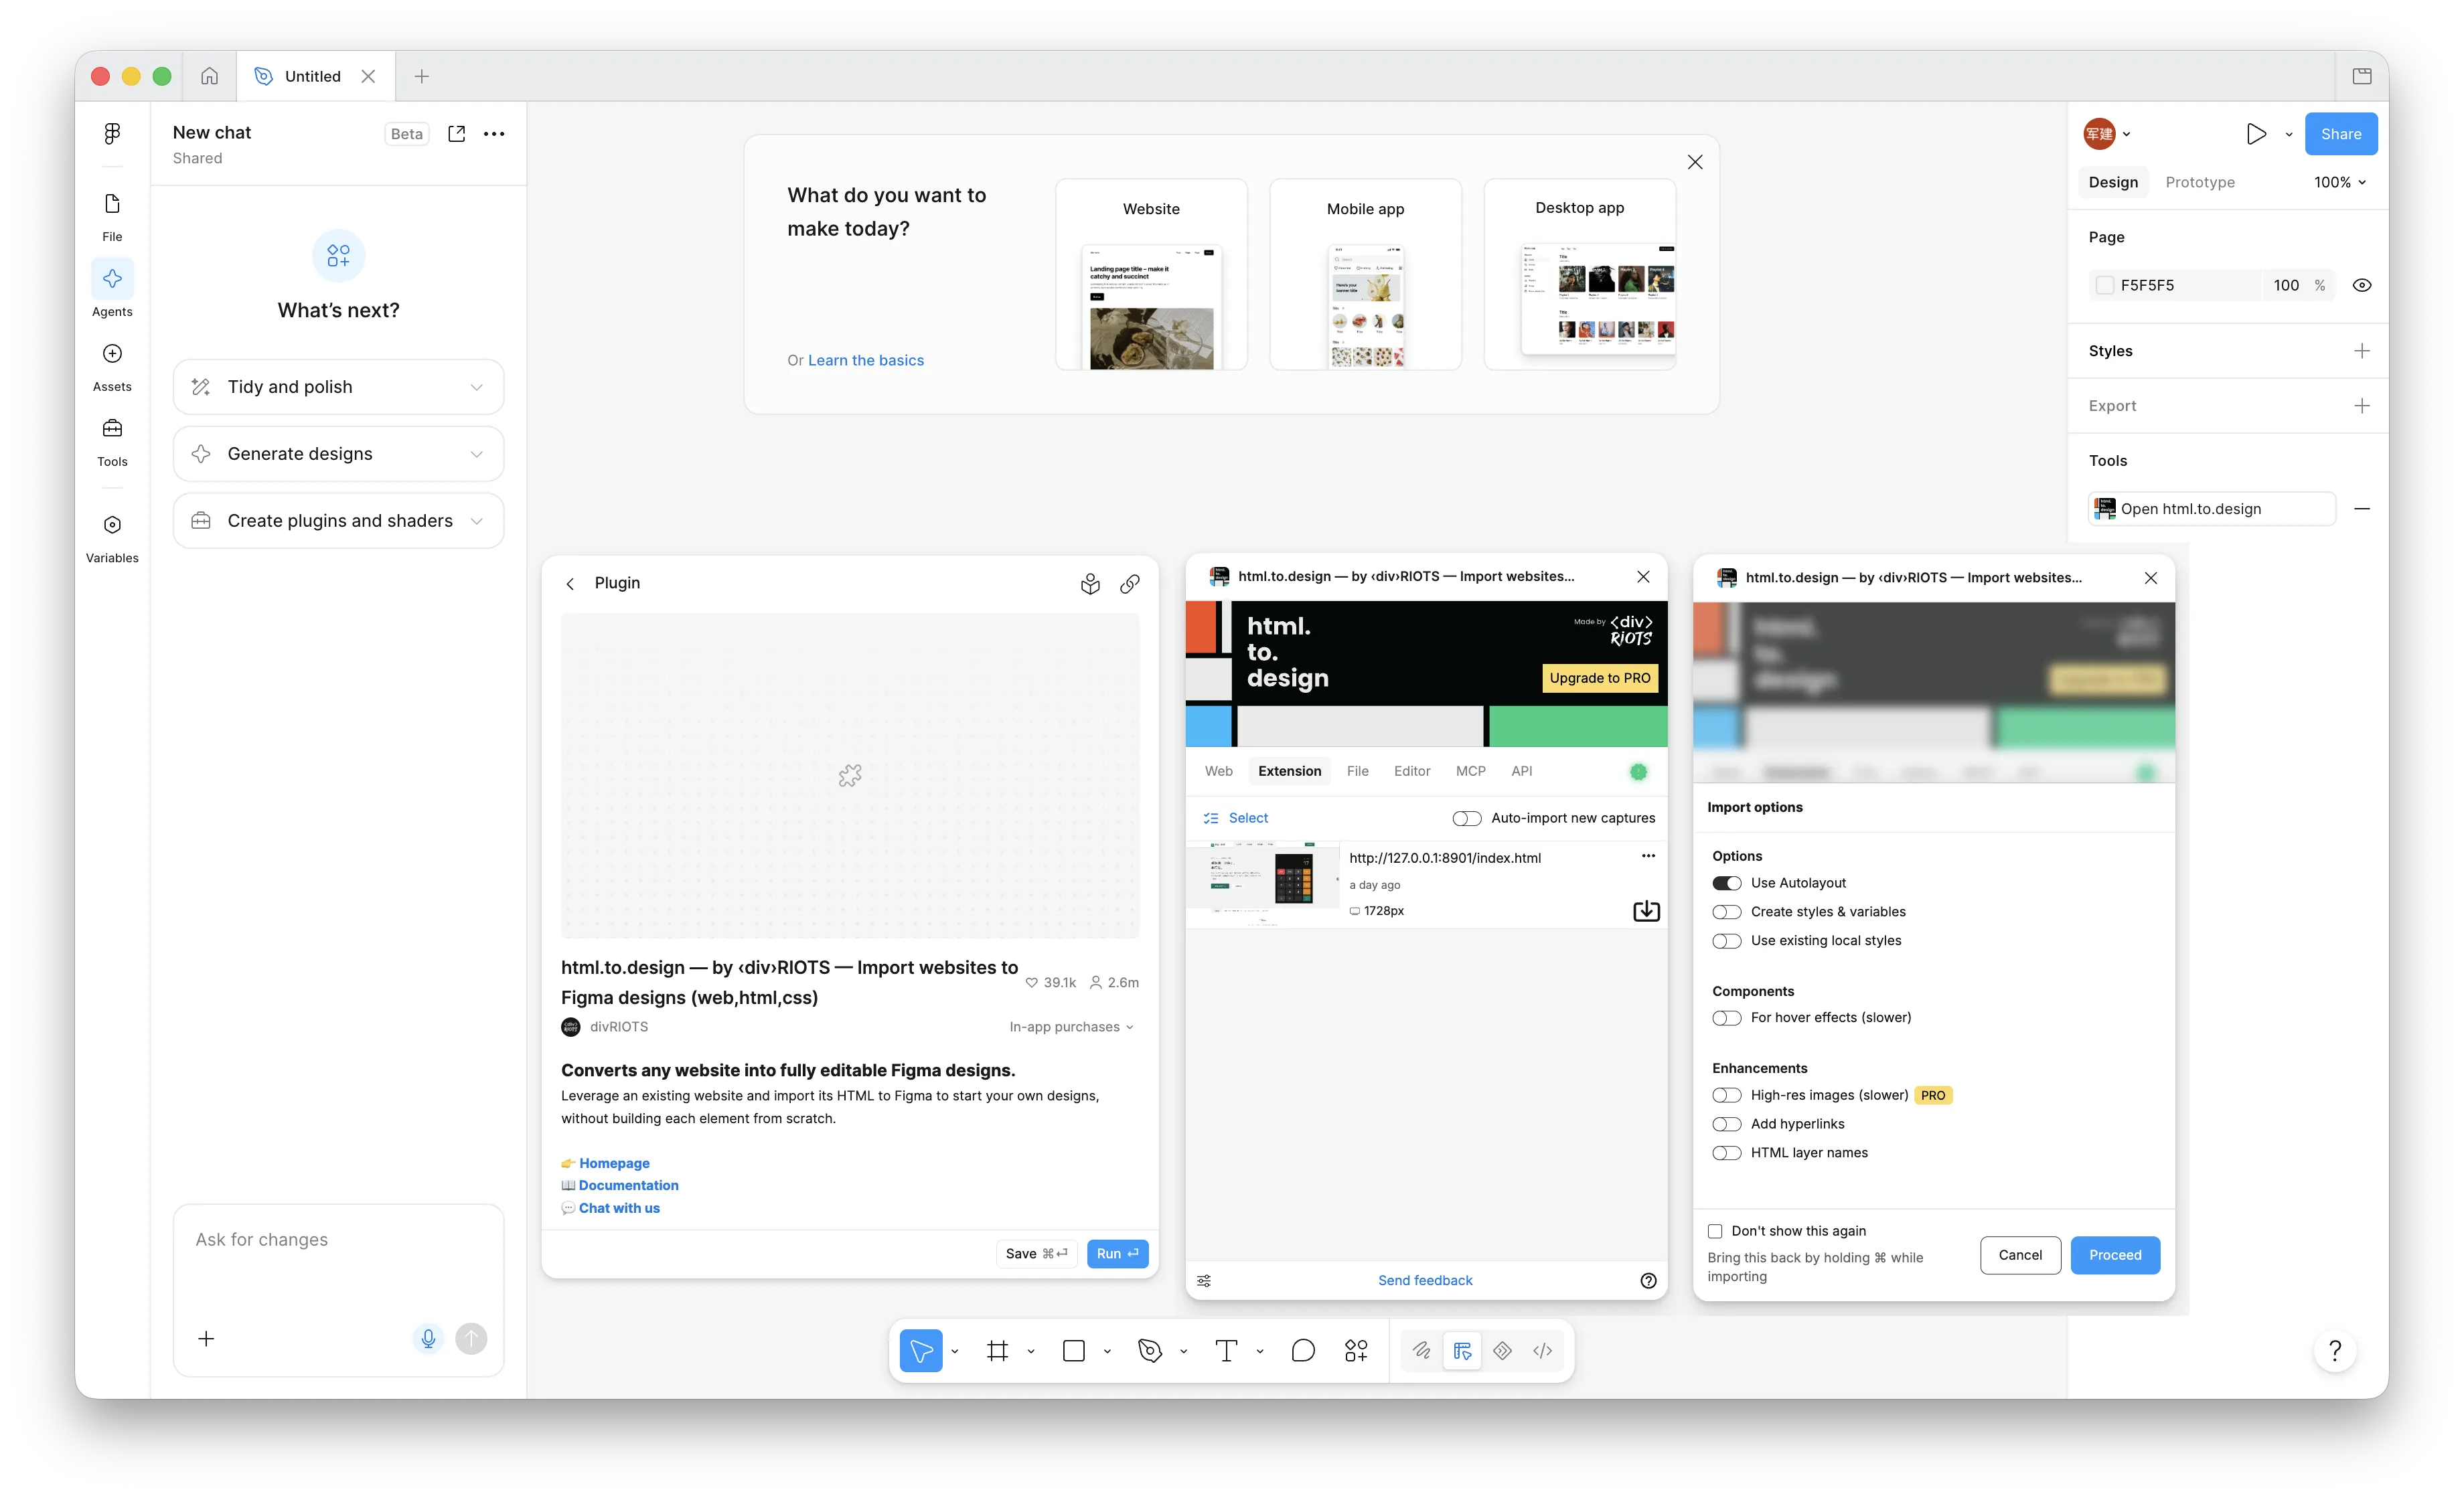Select the Text tool

[1226, 1351]
